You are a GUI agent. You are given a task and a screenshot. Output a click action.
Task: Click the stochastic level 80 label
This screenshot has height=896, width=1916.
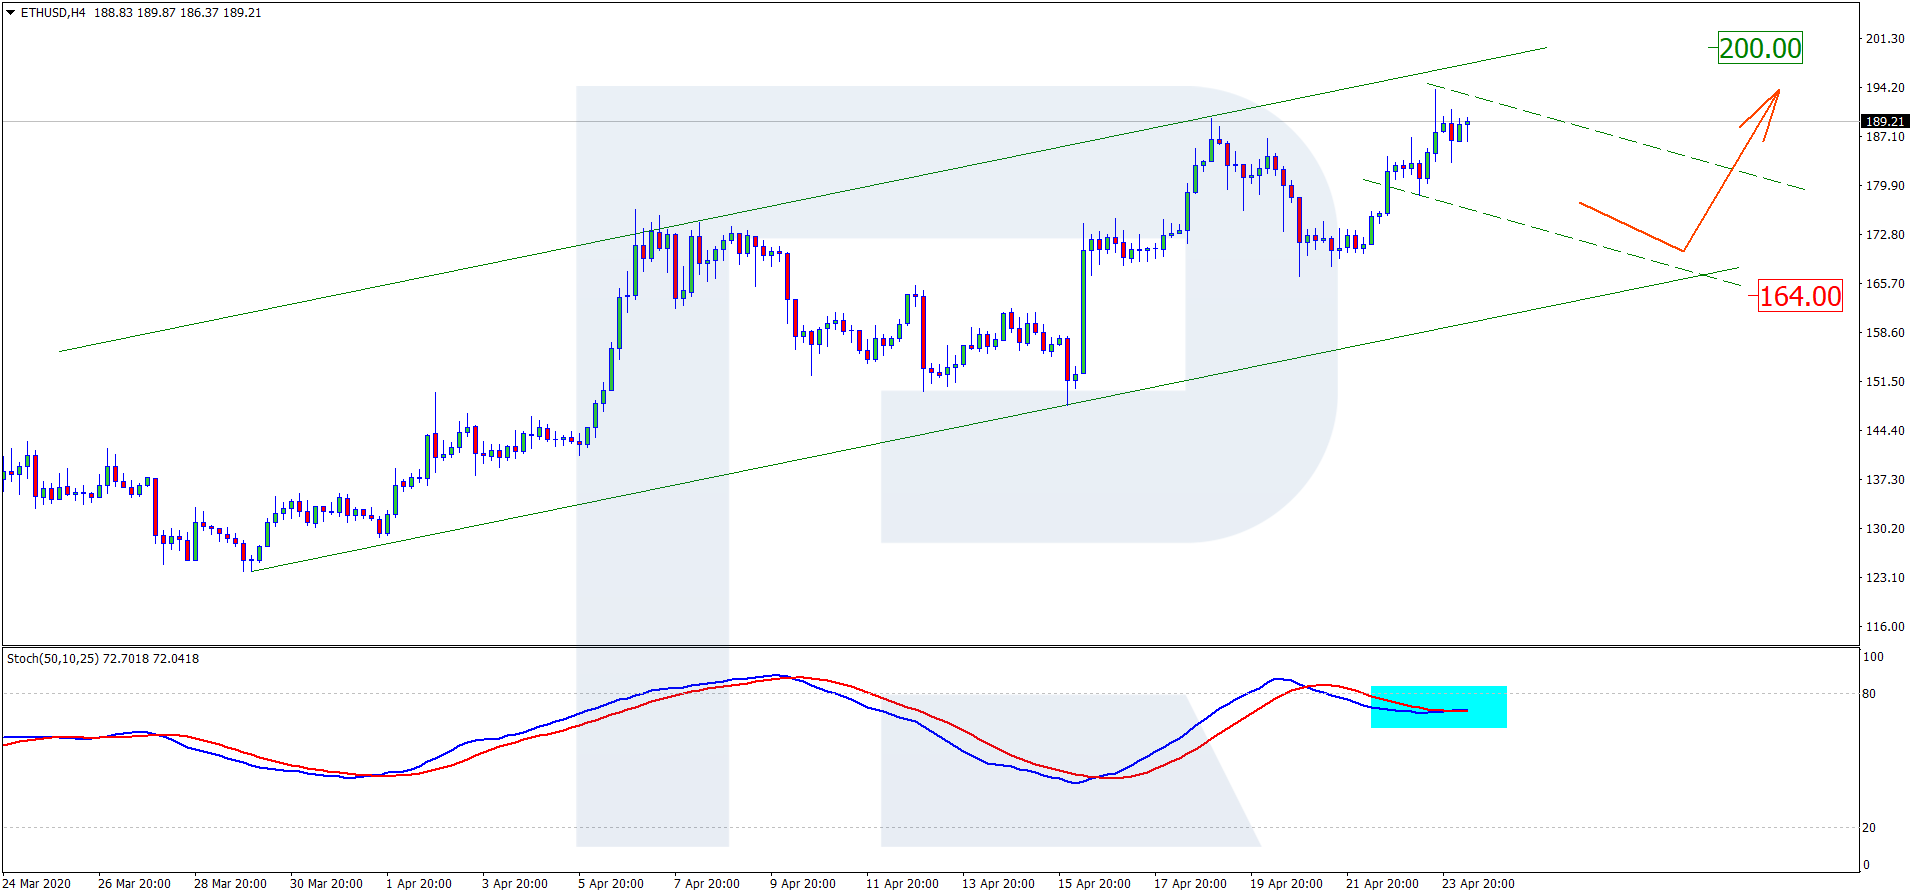point(1869,694)
